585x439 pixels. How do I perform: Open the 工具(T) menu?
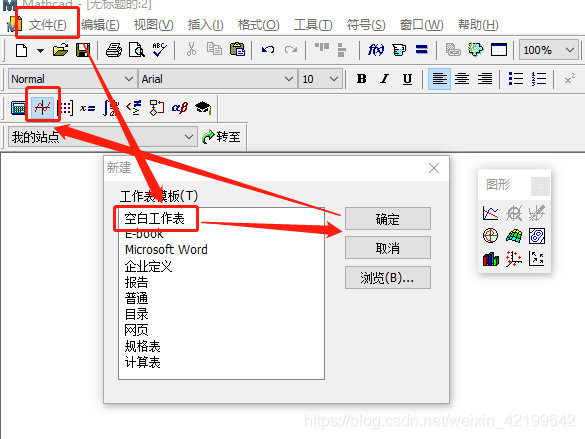[313, 25]
